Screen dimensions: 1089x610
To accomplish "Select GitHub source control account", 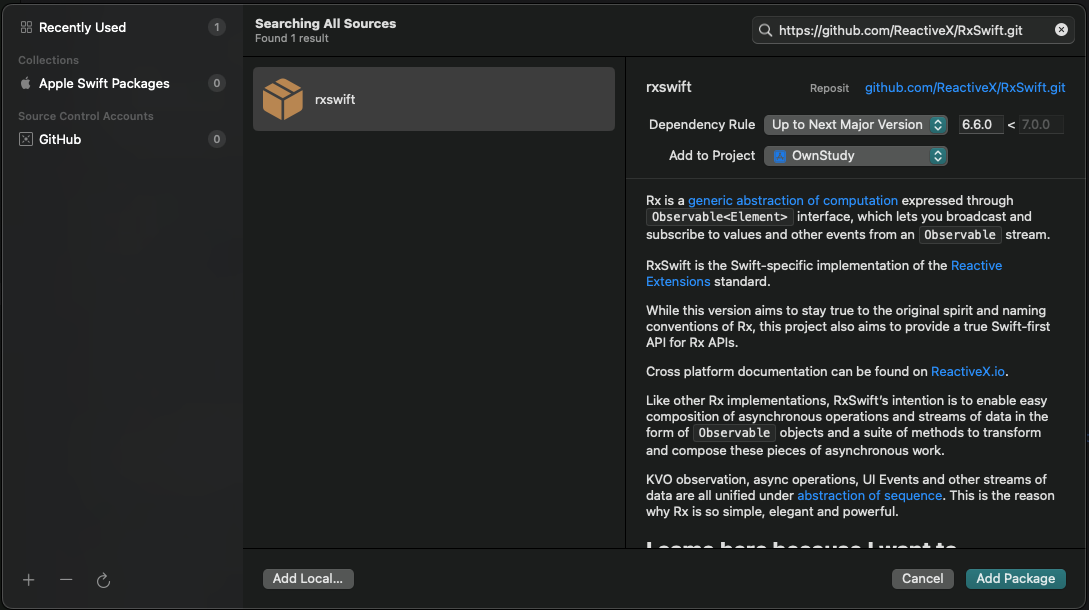I will click(x=60, y=140).
